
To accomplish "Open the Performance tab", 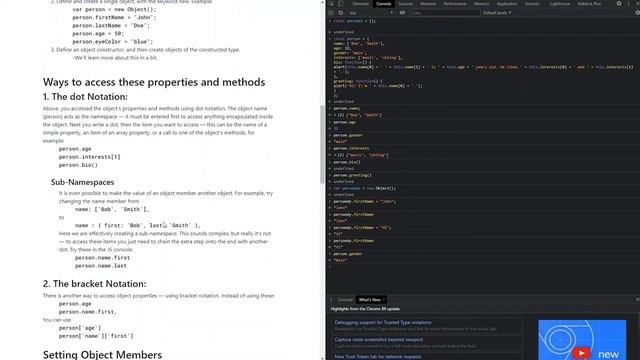I will (x=455, y=4).
